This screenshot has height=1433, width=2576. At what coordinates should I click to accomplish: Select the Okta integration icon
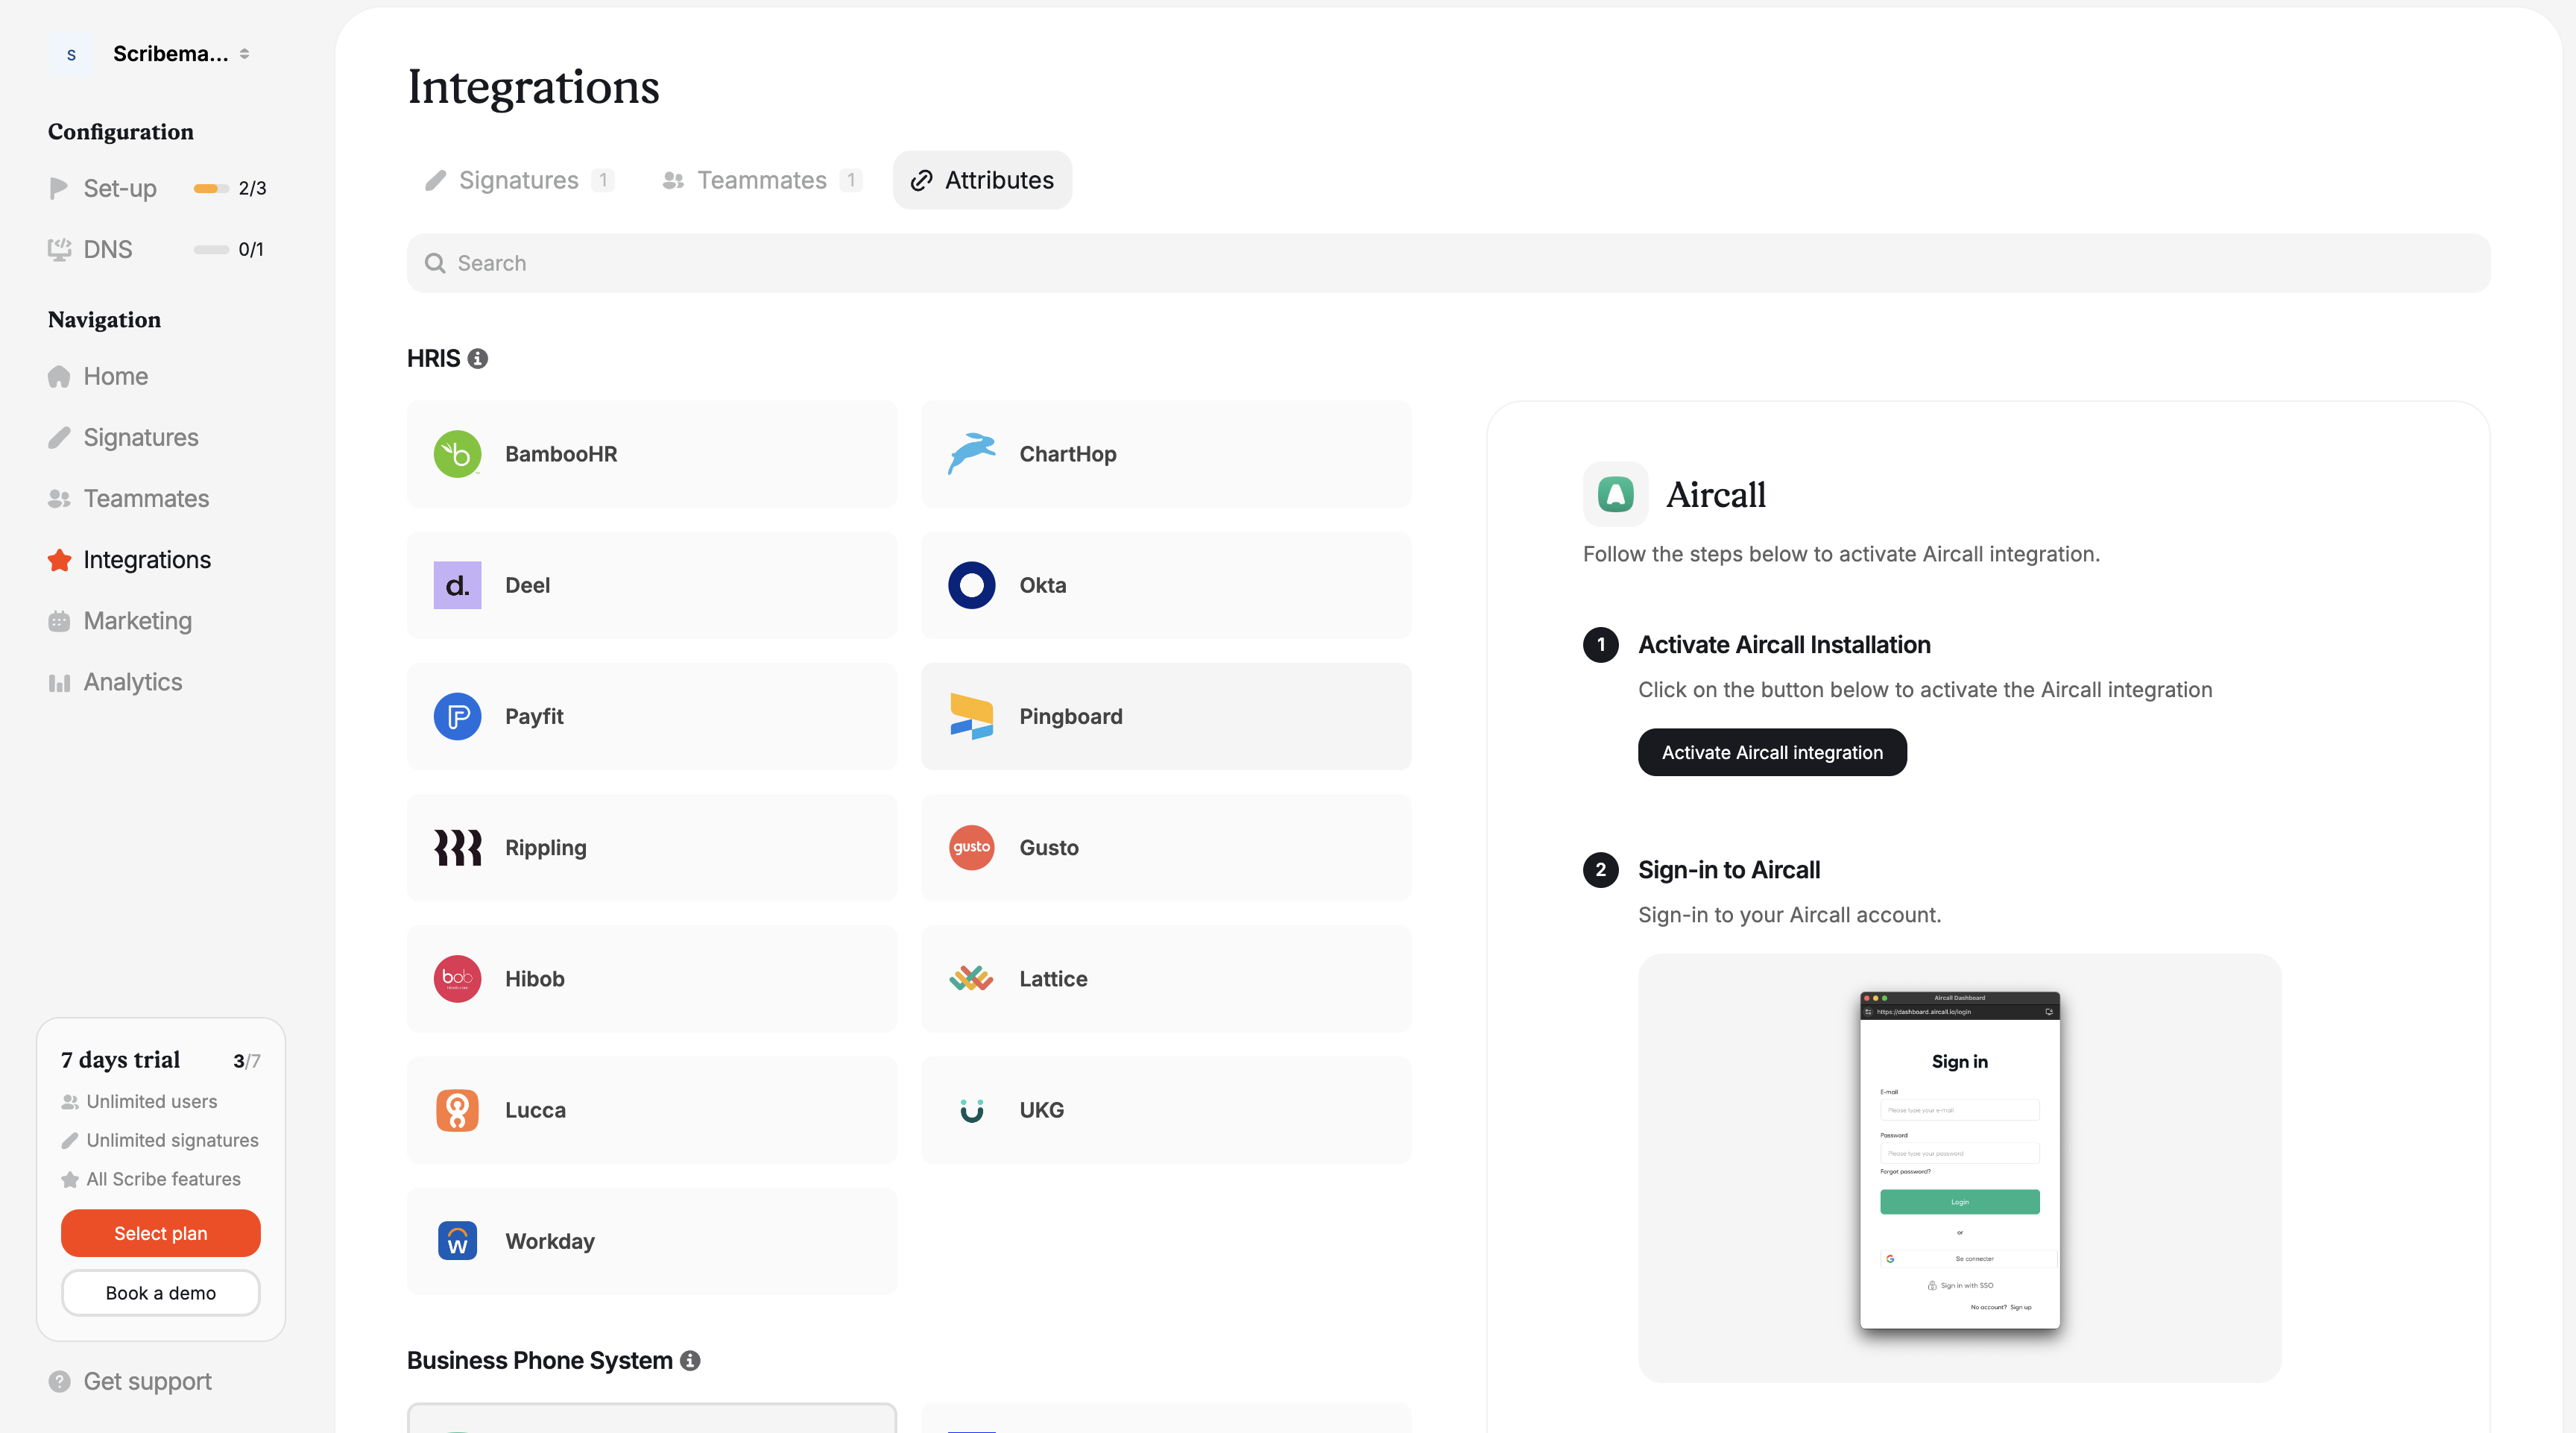pos(971,585)
